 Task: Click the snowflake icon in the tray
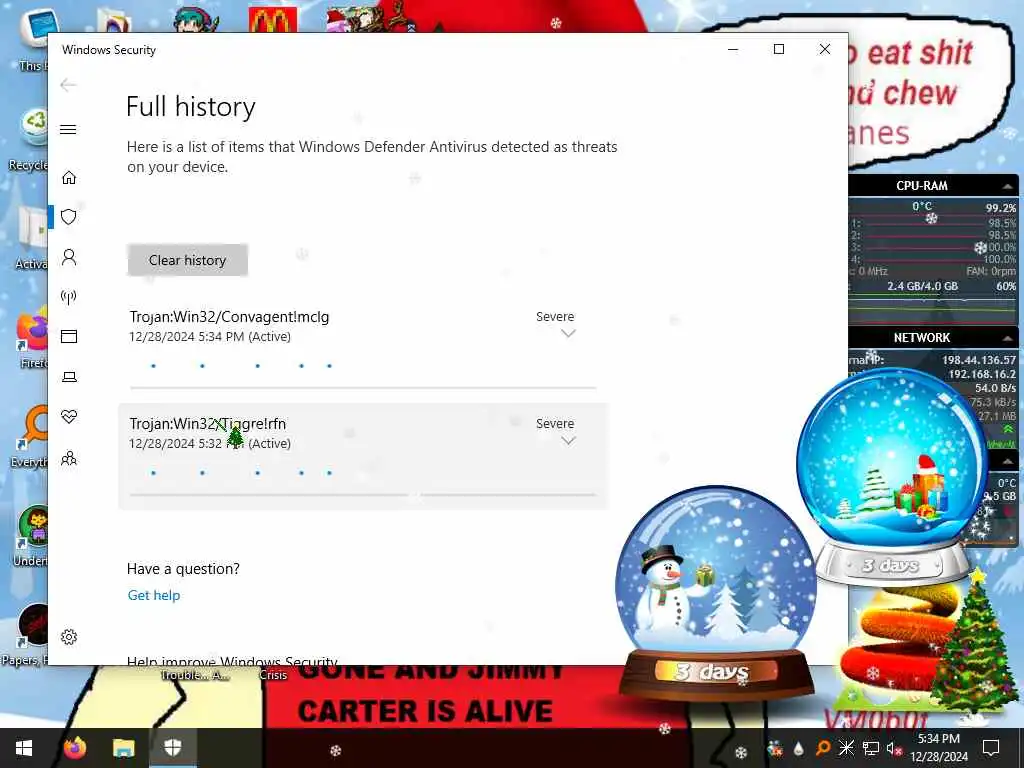click(846, 748)
